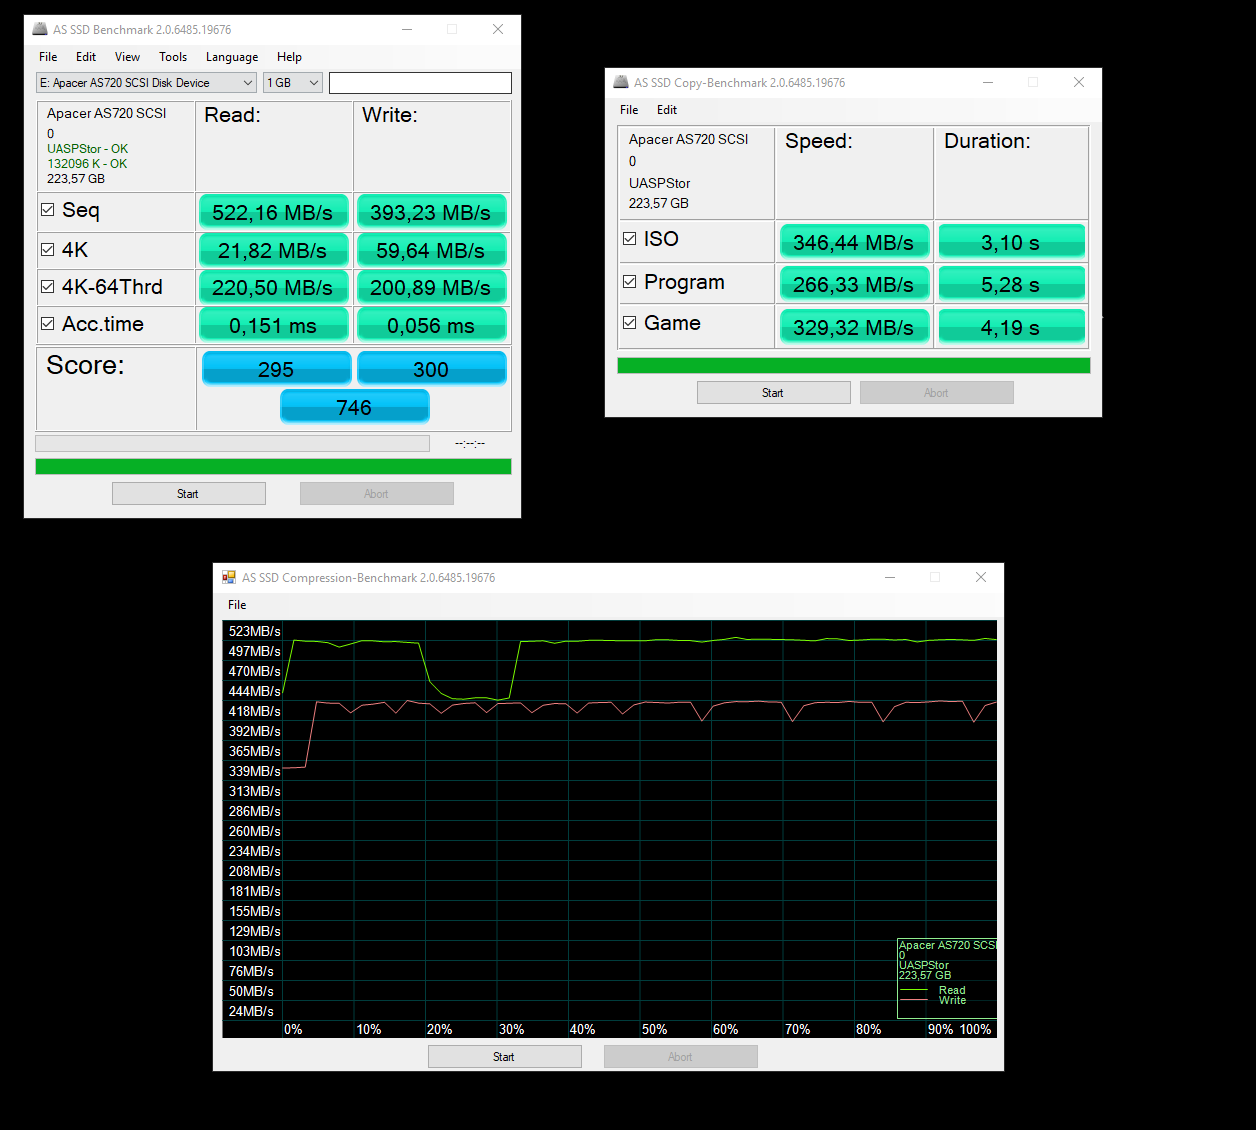
Task: Click the ISO duration 3,10 s
Action: point(1012,242)
